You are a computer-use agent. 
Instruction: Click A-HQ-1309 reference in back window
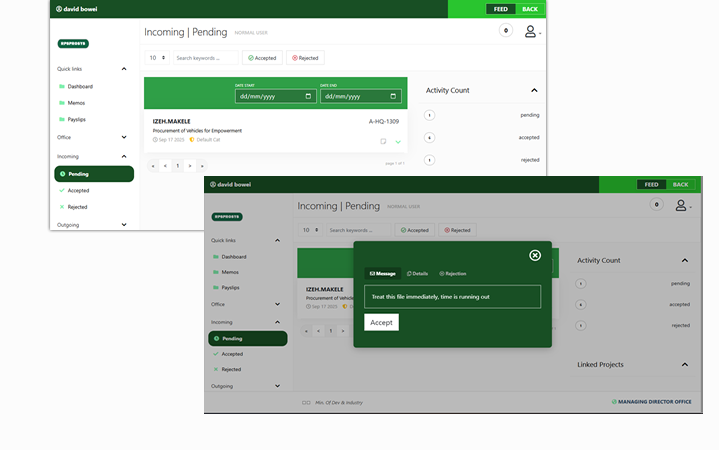[x=384, y=122]
